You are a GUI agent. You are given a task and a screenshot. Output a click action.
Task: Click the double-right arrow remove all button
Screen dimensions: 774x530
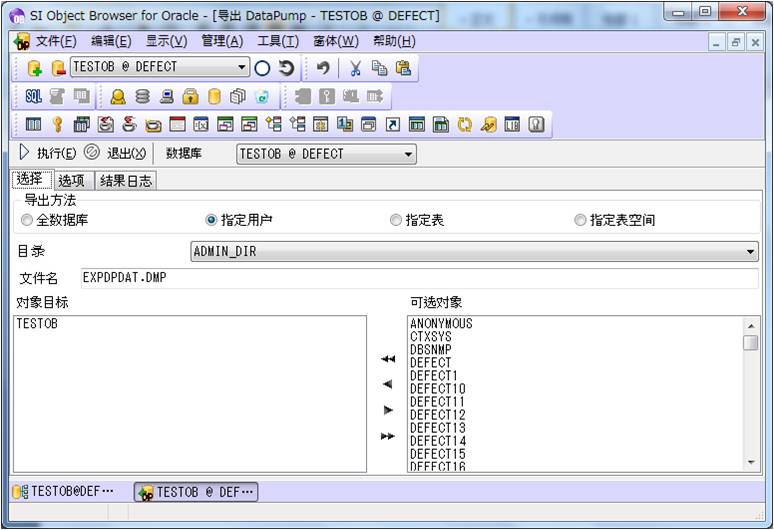point(388,436)
